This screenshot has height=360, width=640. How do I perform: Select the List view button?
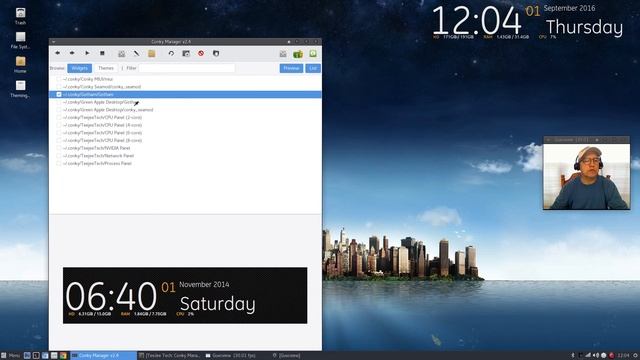click(313, 68)
